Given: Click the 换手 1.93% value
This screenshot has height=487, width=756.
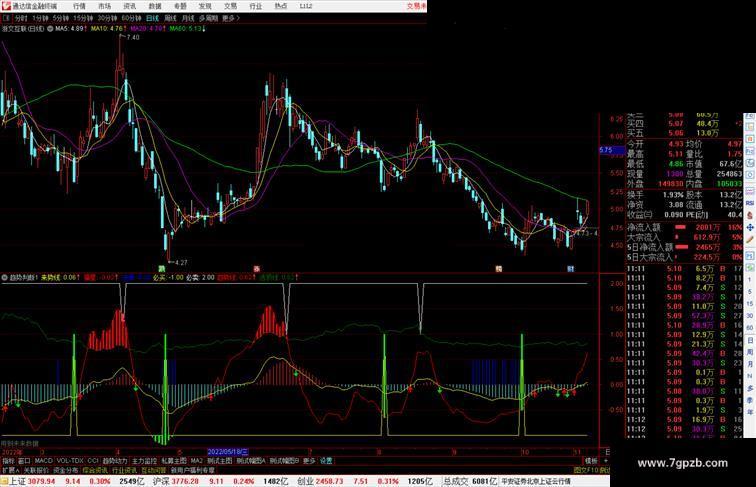Looking at the screenshot, I should [673, 195].
